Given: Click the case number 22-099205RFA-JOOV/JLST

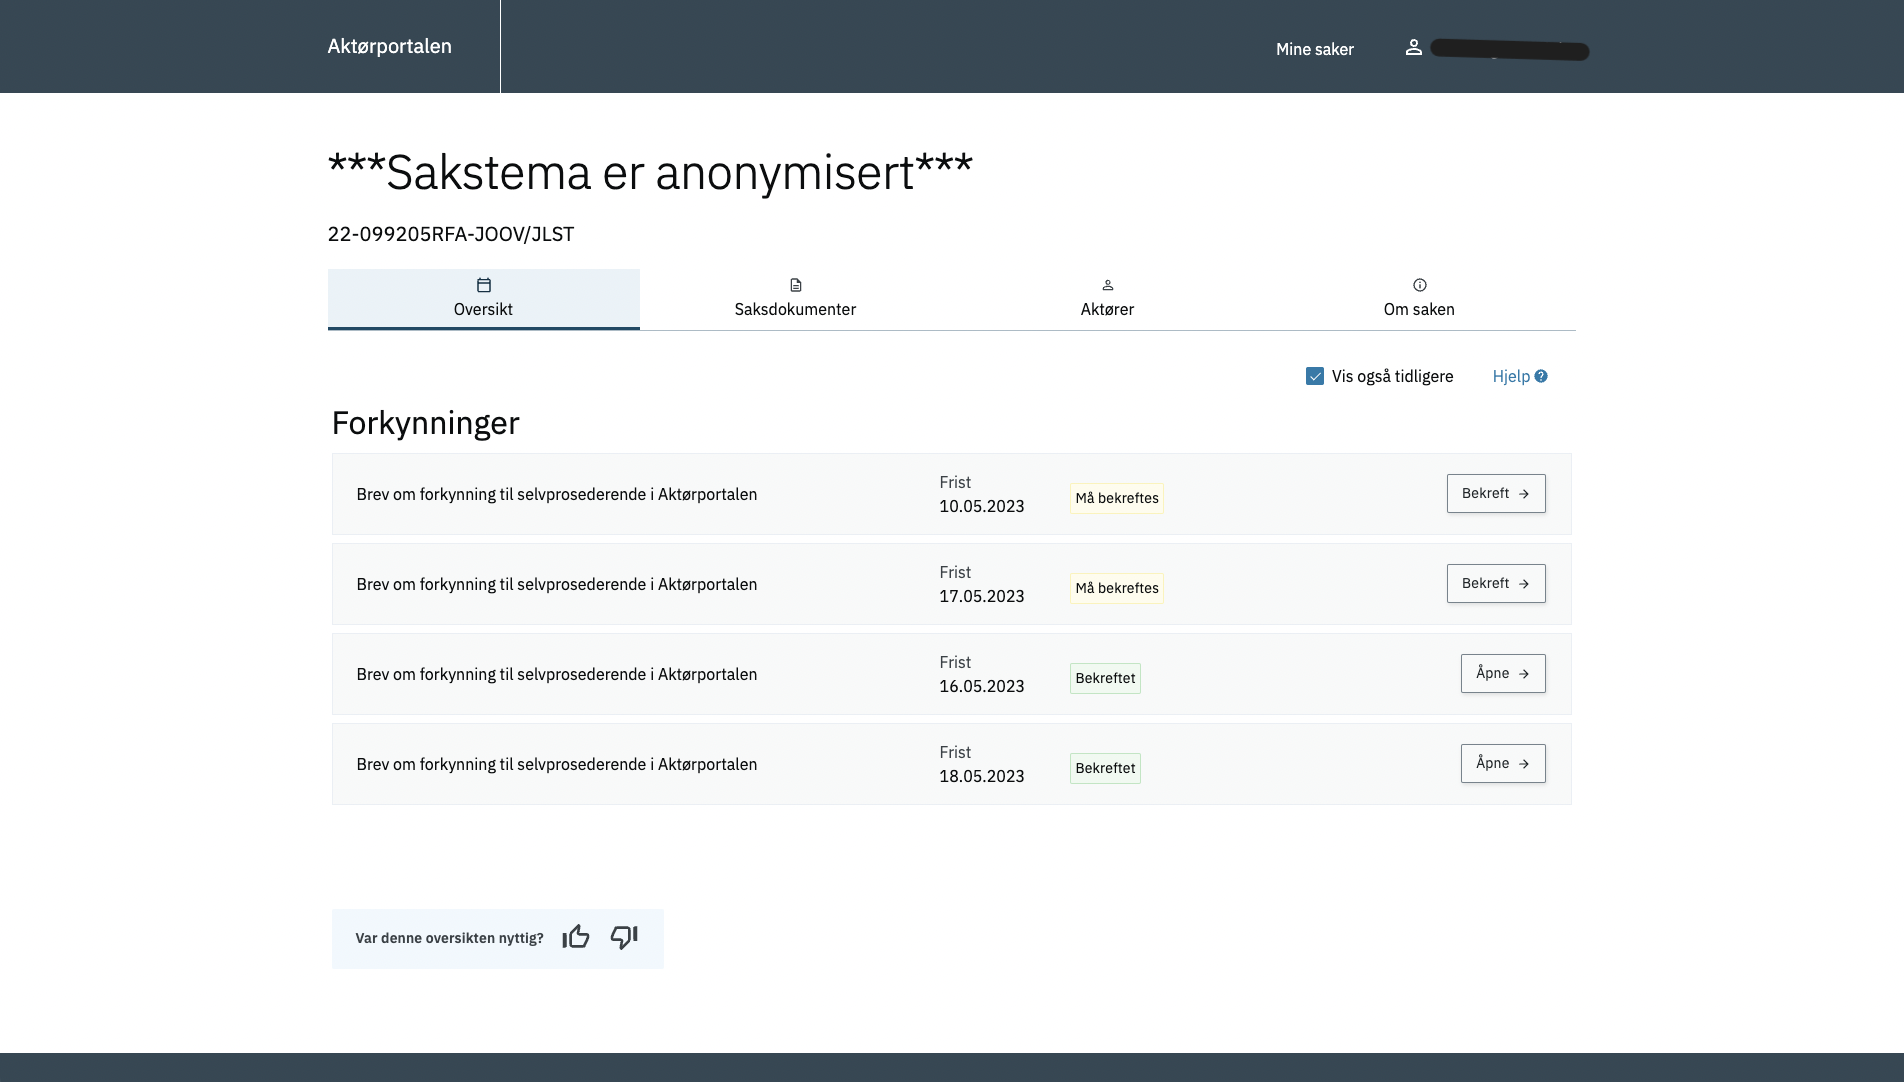Looking at the screenshot, I should coord(451,234).
